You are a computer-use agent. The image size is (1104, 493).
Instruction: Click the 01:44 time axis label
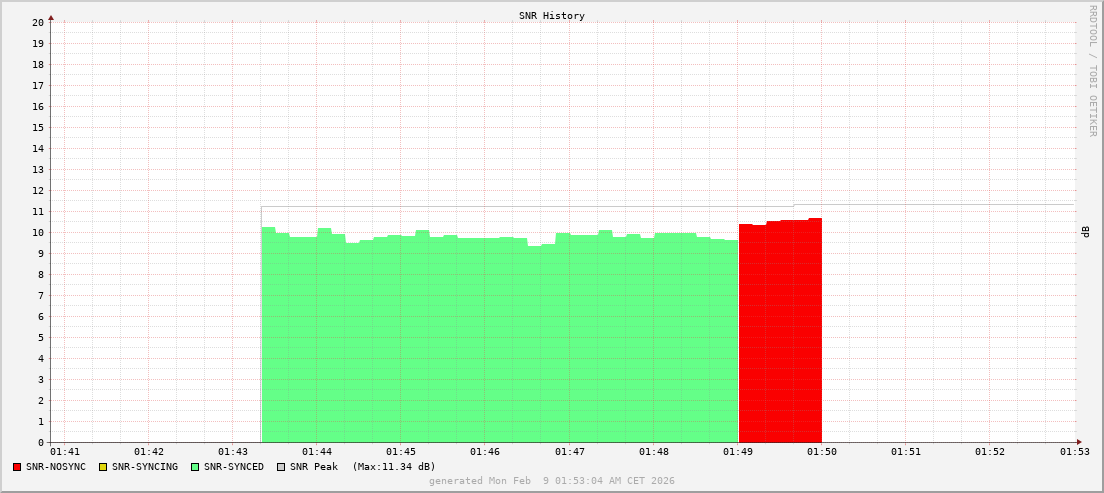pos(317,452)
